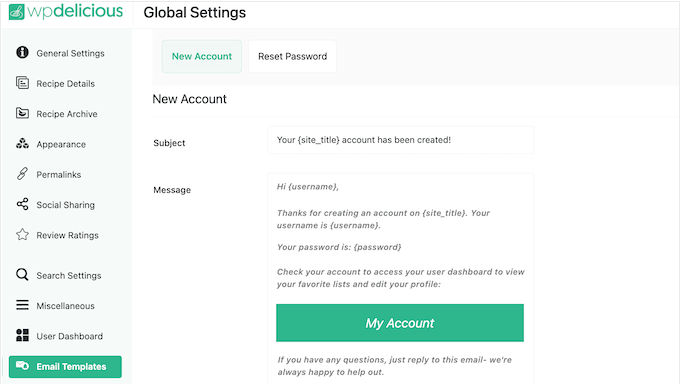Click the Subject input field
This screenshot has height=384, width=680.
pyautogui.click(x=400, y=140)
